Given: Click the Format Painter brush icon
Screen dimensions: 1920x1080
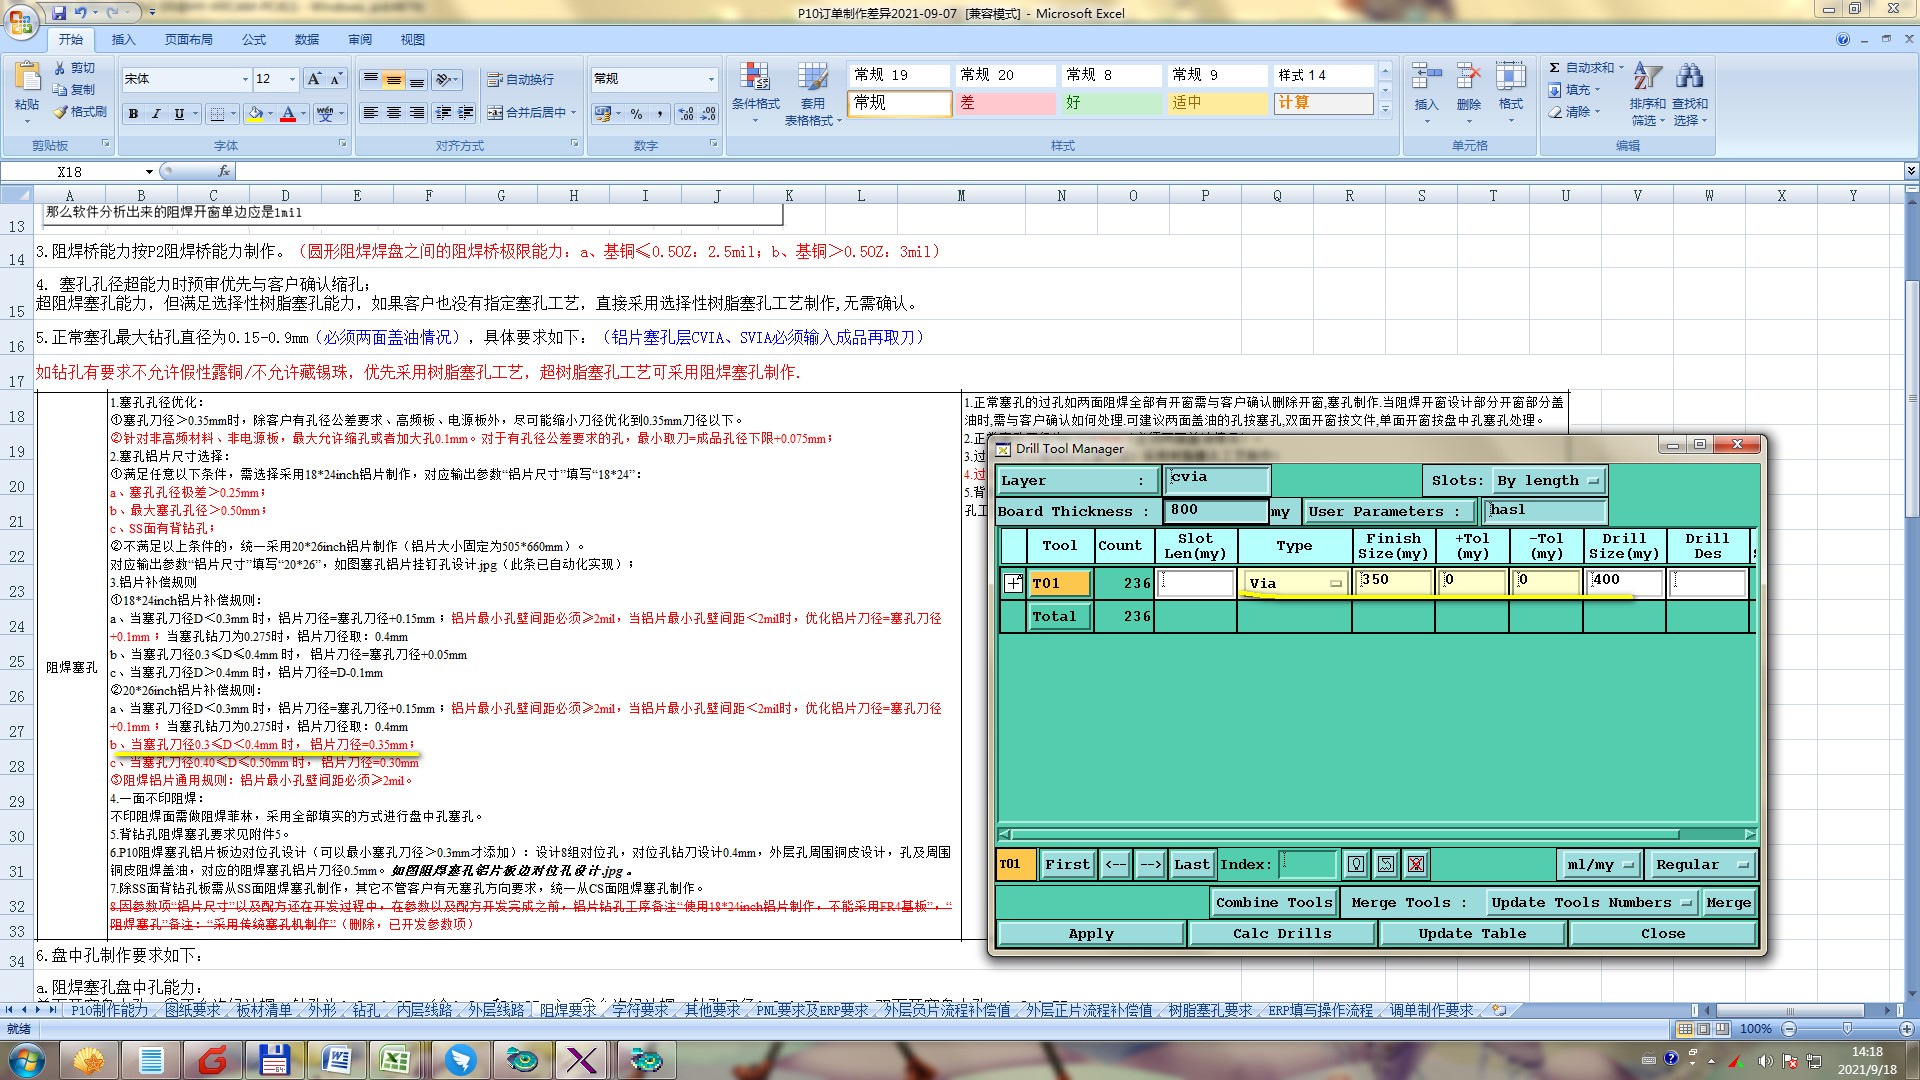Looking at the screenshot, I should [x=61, y=112].
